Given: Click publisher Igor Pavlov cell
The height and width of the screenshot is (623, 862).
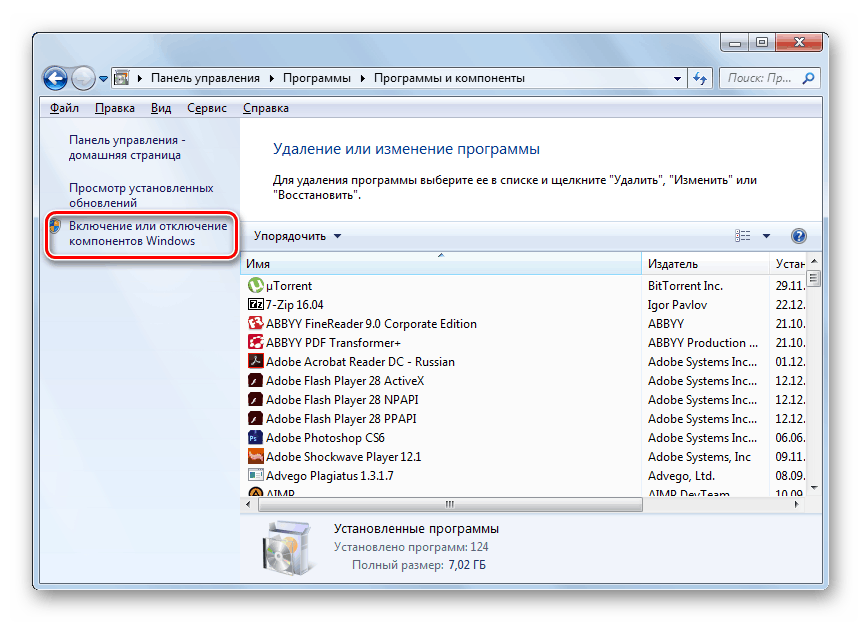Looking at the screenshot, I should pyautogui.click(x=677, y=305).
